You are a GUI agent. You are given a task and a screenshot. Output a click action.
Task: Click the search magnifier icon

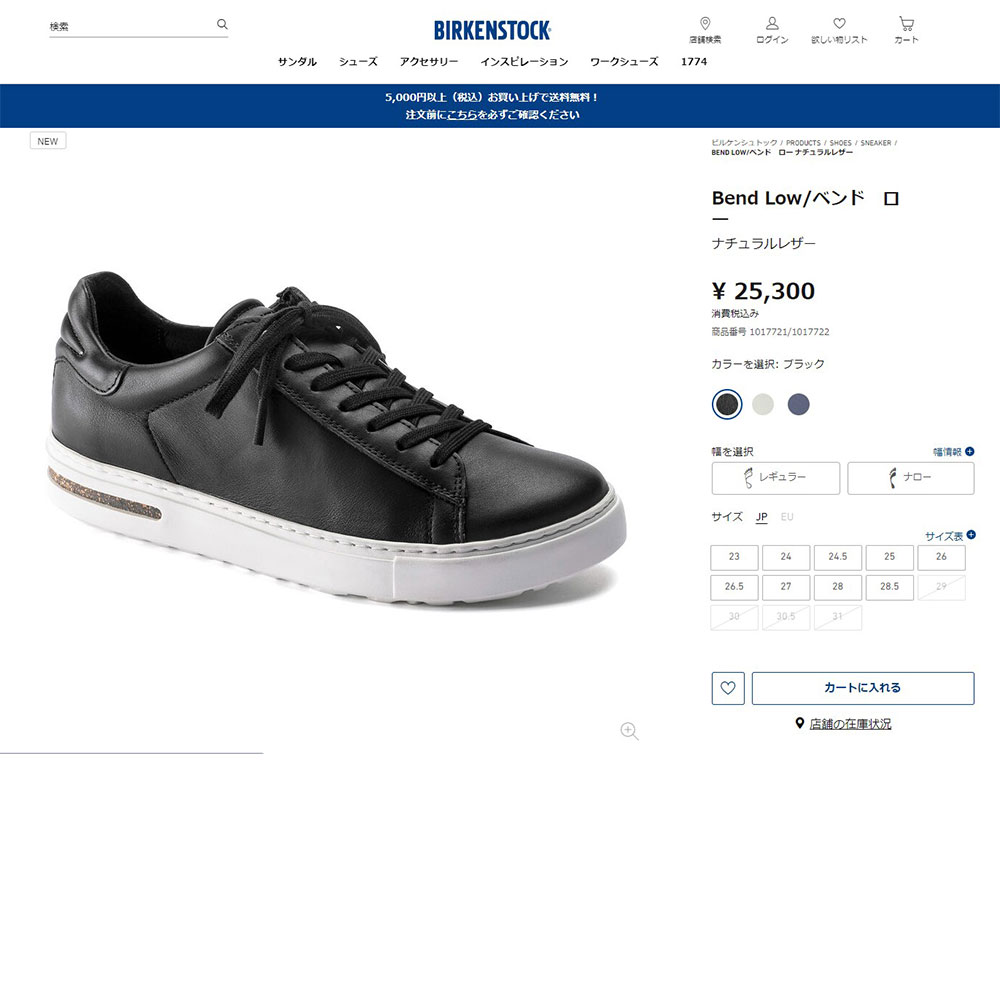(x=222, y=24)
